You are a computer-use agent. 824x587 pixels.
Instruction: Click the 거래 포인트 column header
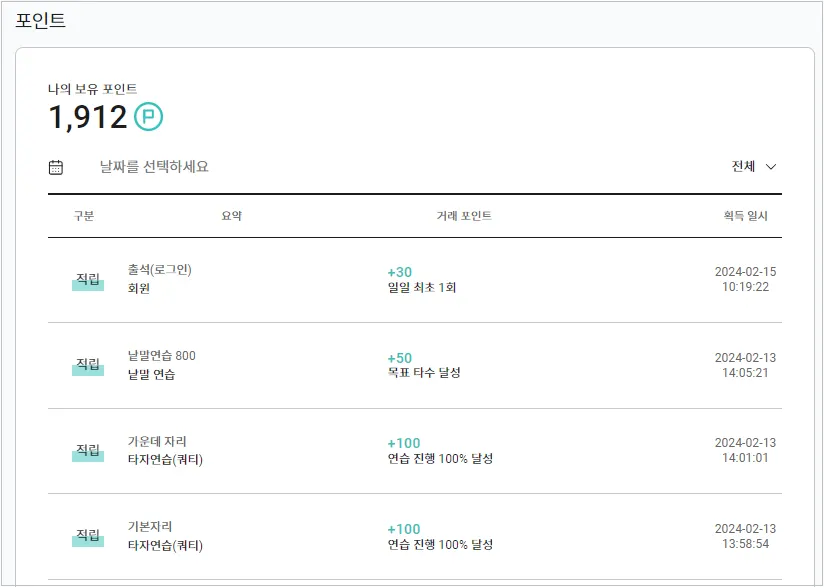(464, 216)
